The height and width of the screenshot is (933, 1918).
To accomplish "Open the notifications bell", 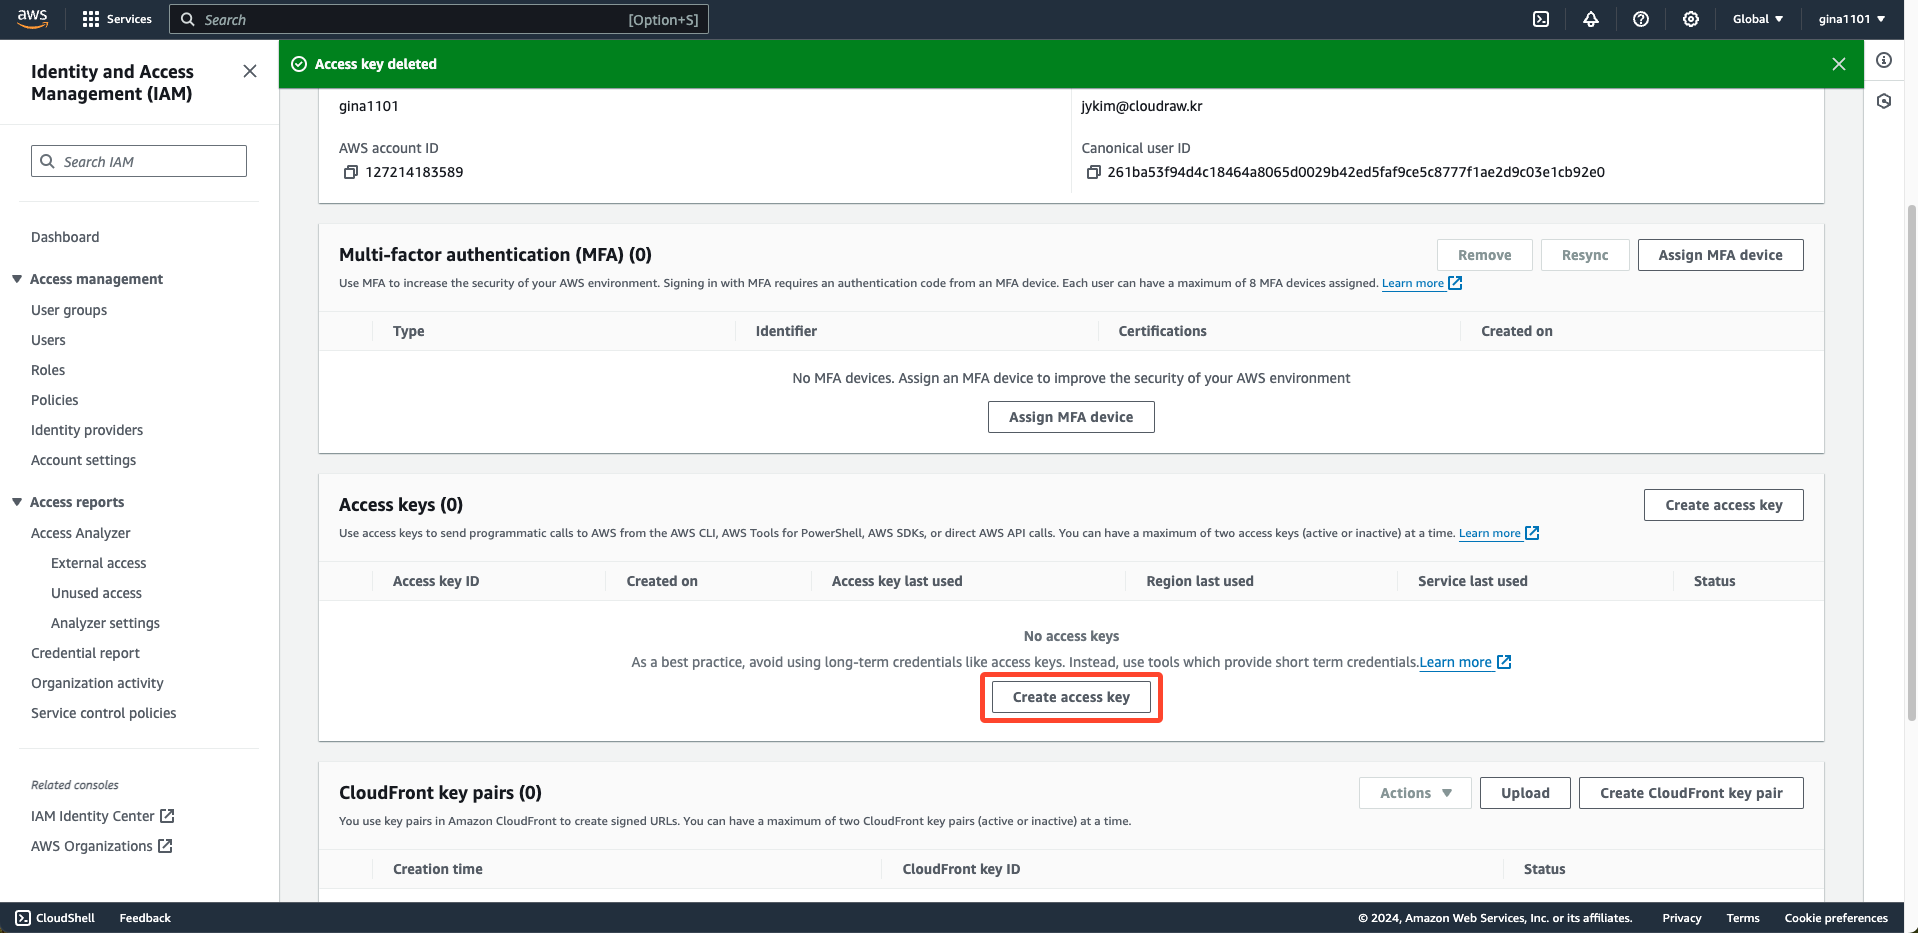I will (x=1591, y=19).
